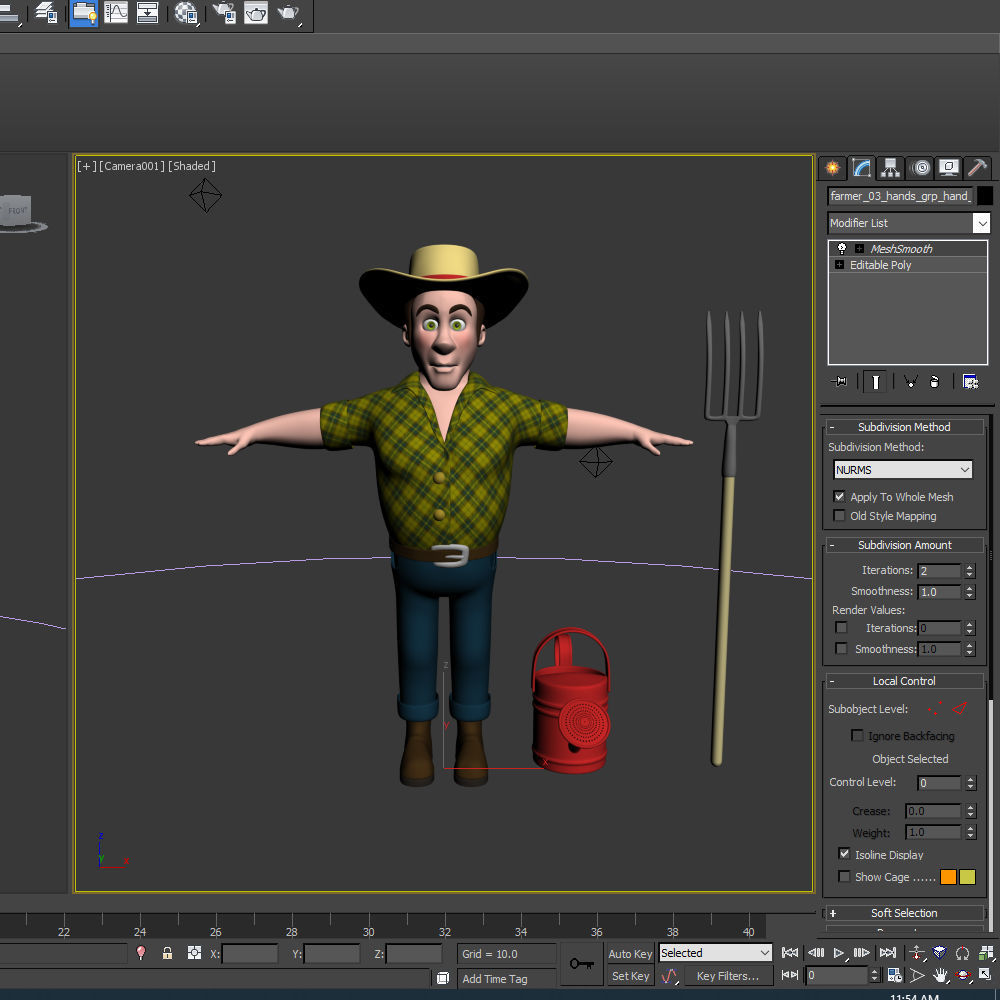
Task: Click the Set Keys large key button
Action: coord(581,964)
